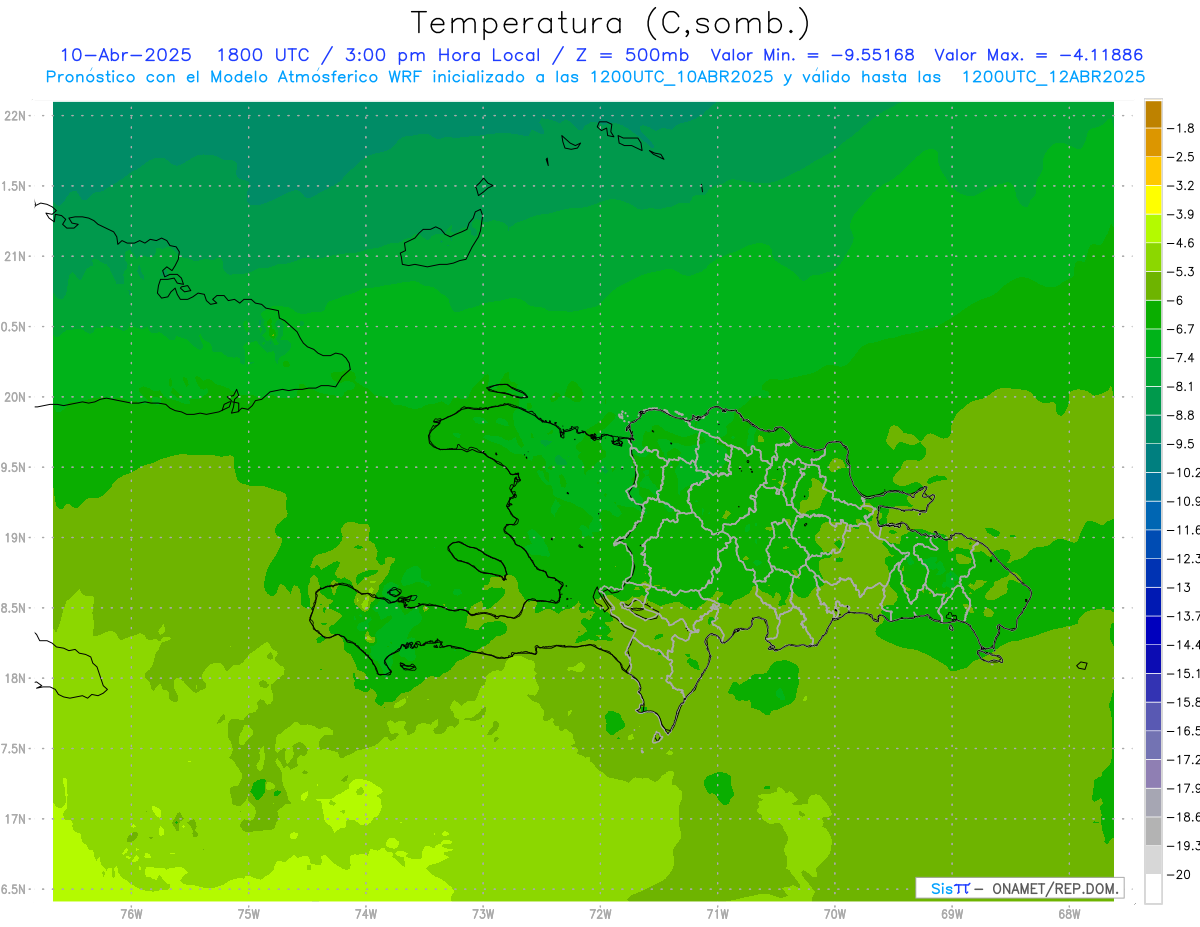
Task: Select the date text "10-Abr-2025"
Action: (x=126, y=55)
